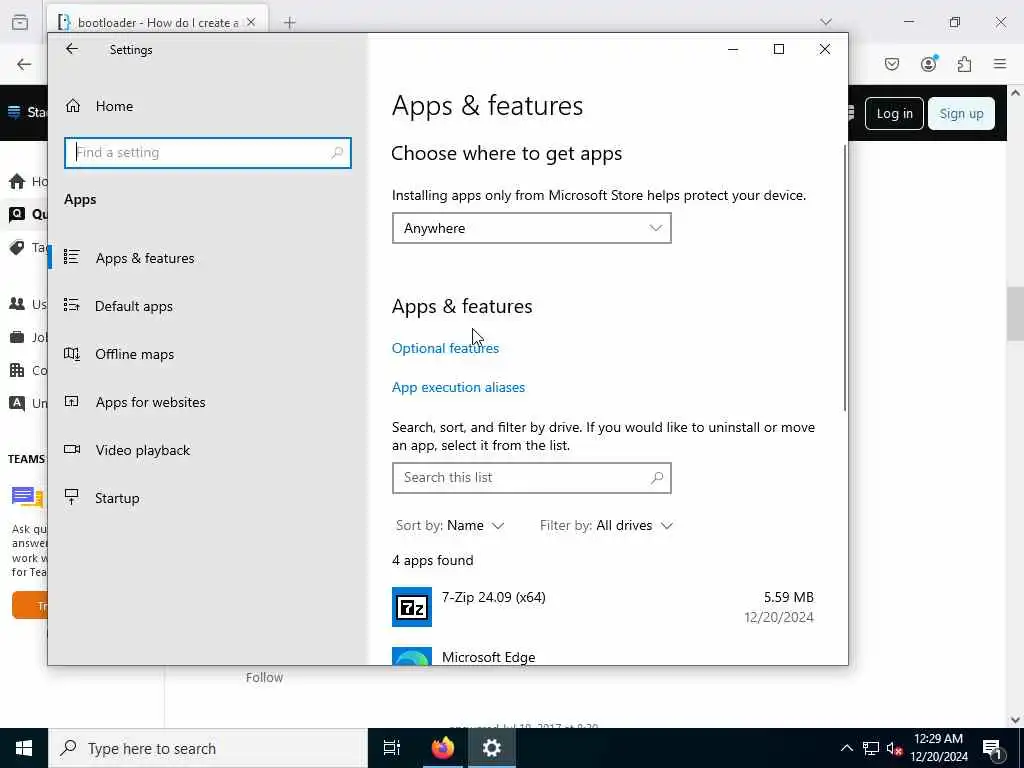Click Settings gear on taskbar
This screenshot has height=768, width=1024.
[x=492, y=748]
